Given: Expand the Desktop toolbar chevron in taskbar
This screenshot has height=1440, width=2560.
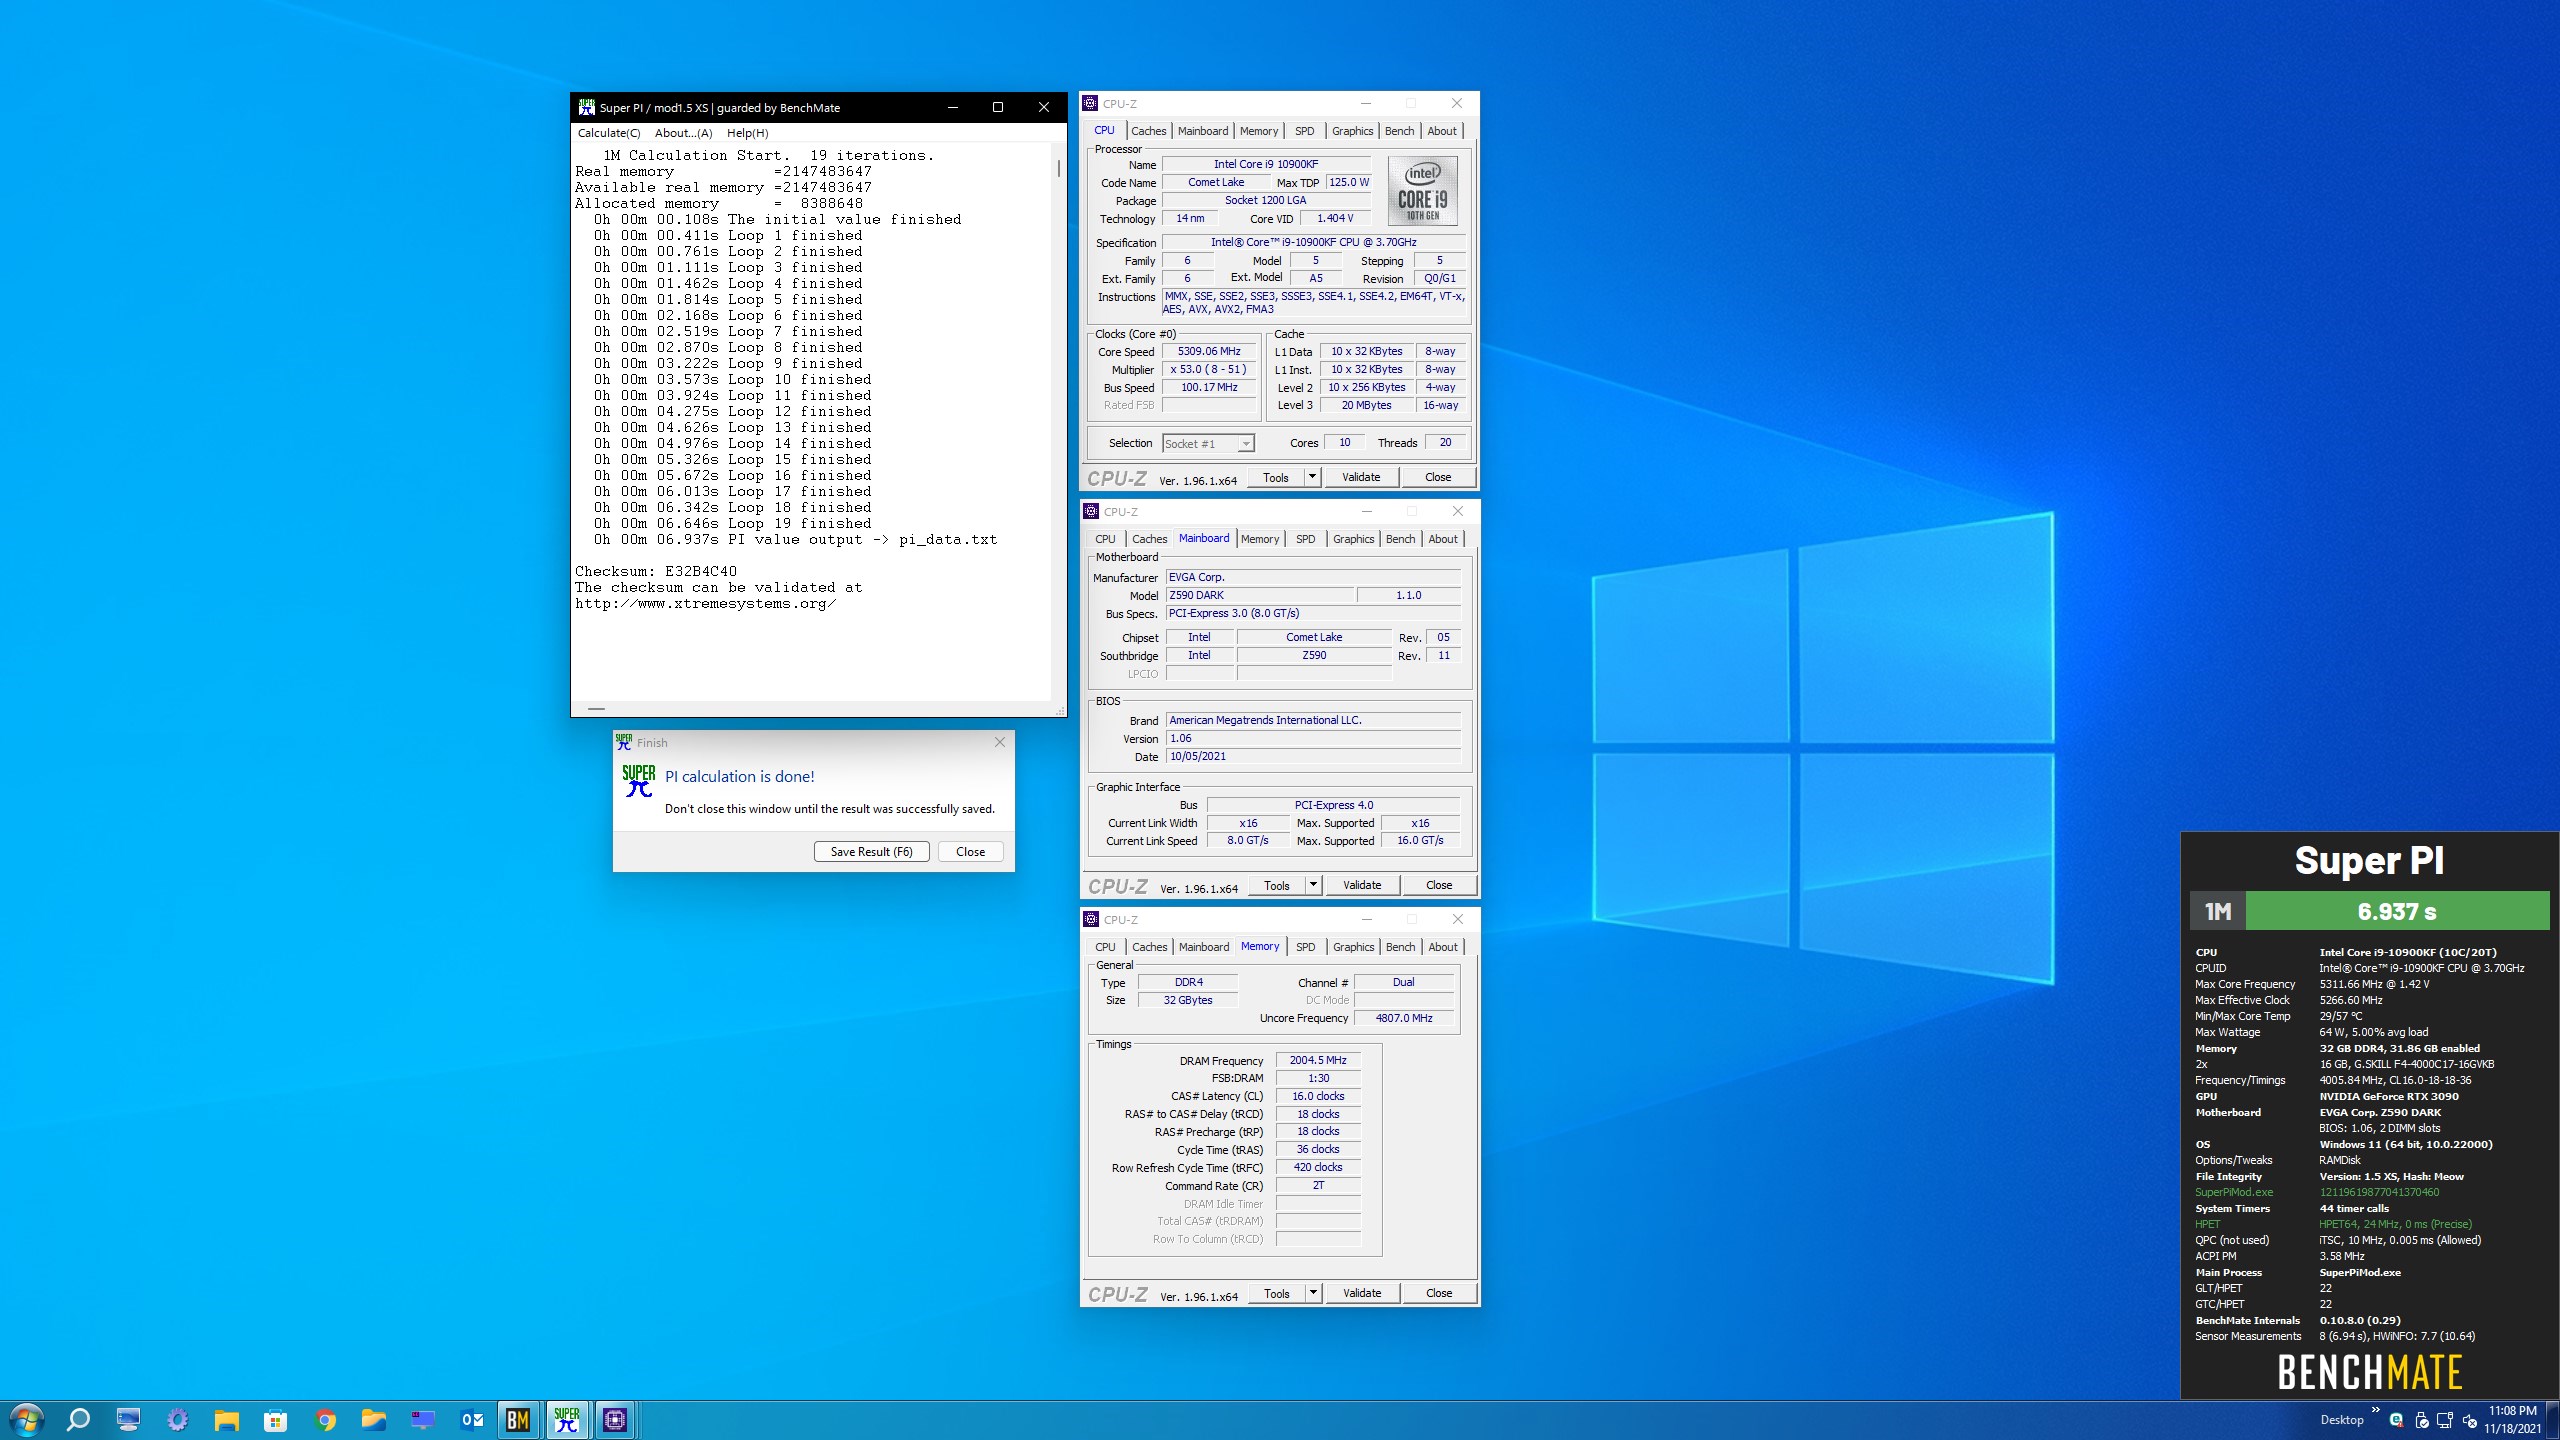Looking at the screenshot, I should pyautogui.click(x=2375, y=1410).
